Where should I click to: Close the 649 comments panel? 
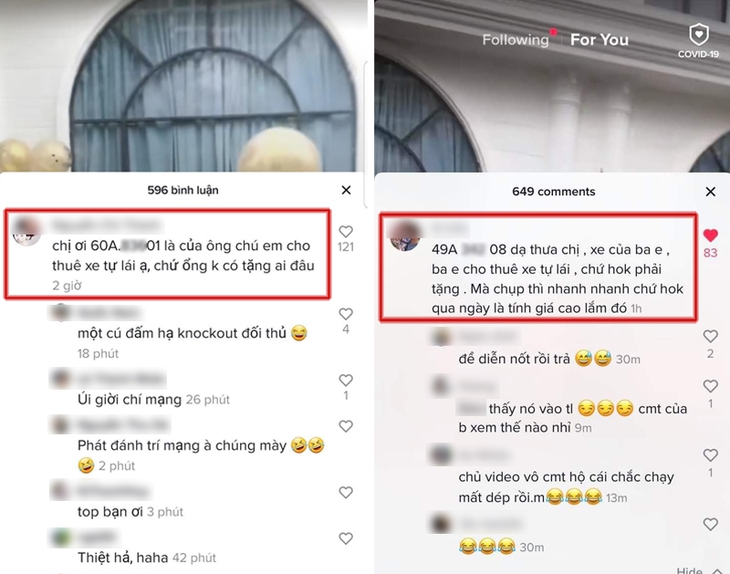point(710,191)
